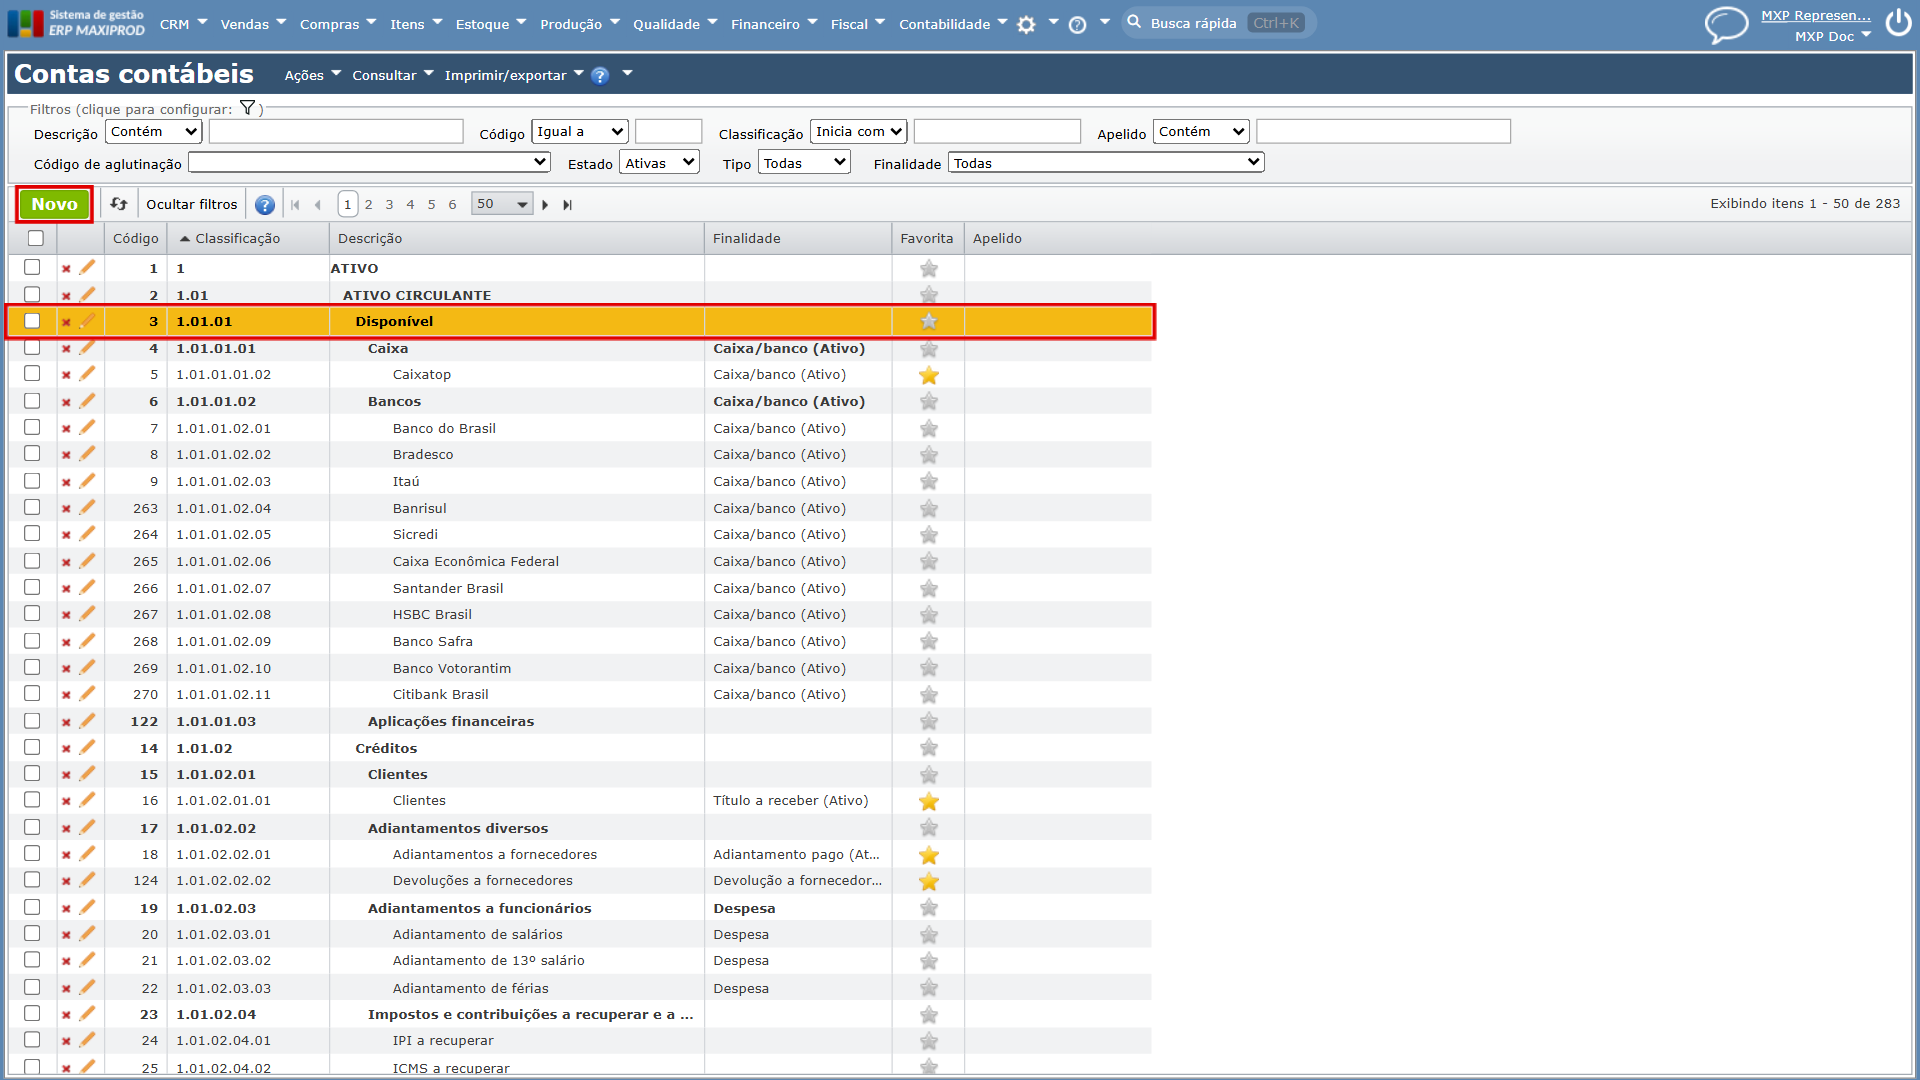Open the chat speech bubble icon
This screenshot has width=1920, height=1080.
click(1726, 25)
